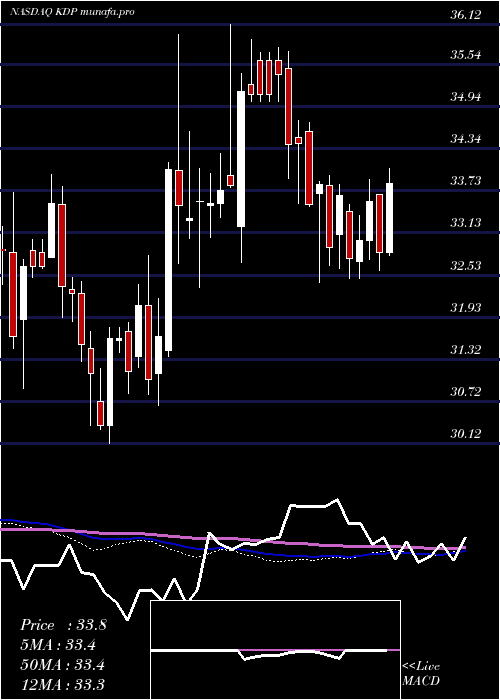Click the 33.13 price axis label
500x700 pixels.
[466, 223]
